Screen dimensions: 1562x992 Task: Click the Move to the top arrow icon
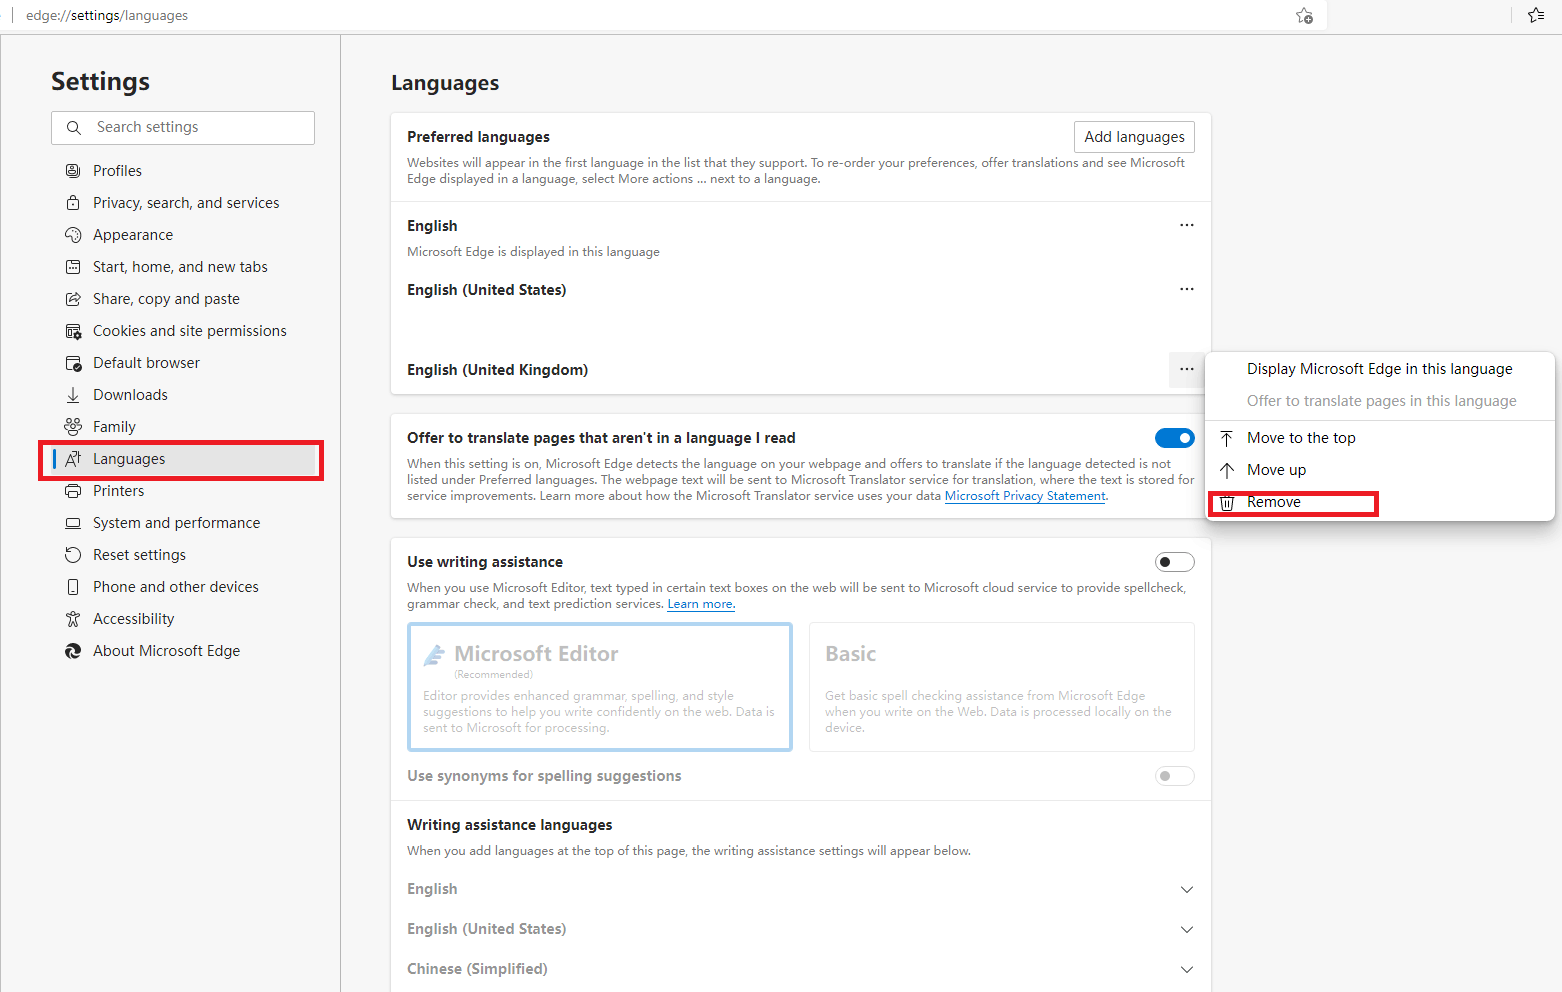pyautogui.click(x=1227, y=438)
